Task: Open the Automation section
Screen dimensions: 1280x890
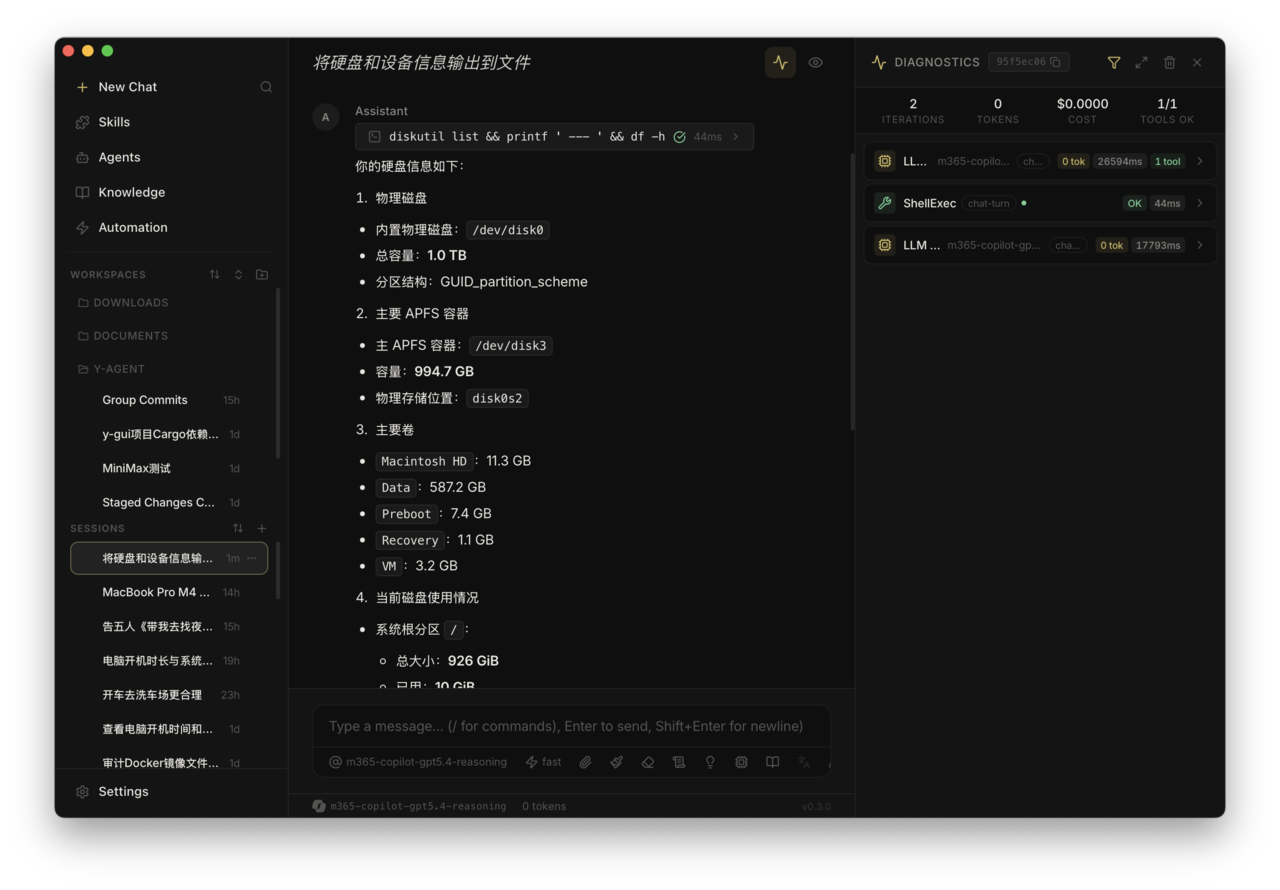Action: tap(121, 227)
